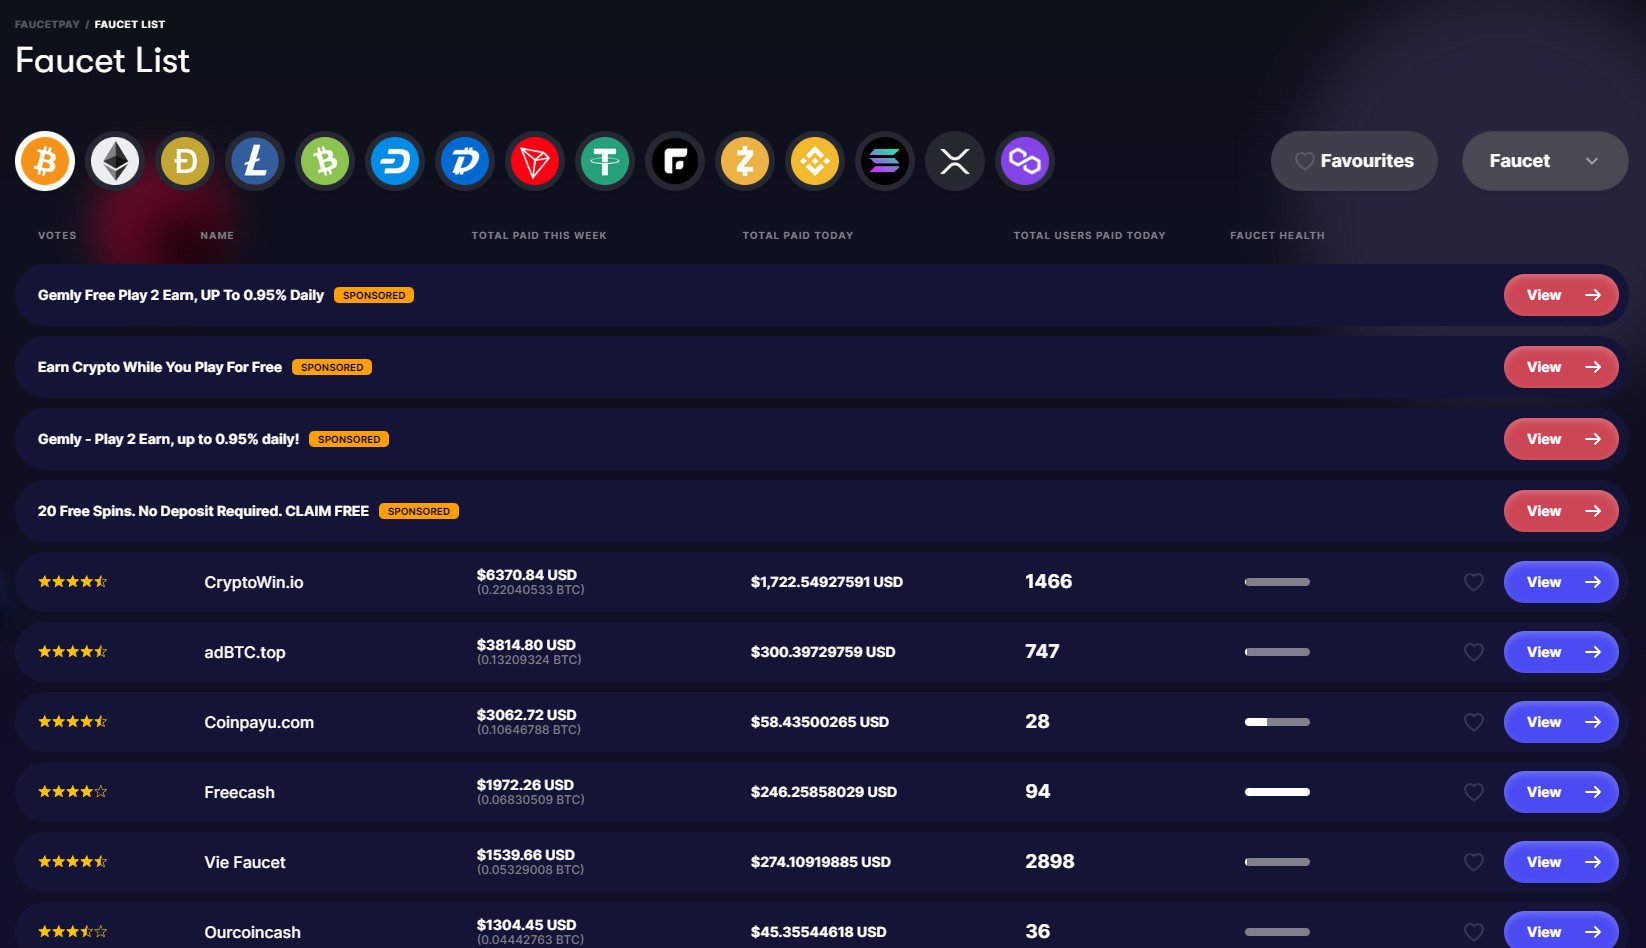Viewport: 1646px width, 948px height.
Task: View the Earn Crypto While You Play listing
Action: pyautogui.click(x=1561, y=367)
